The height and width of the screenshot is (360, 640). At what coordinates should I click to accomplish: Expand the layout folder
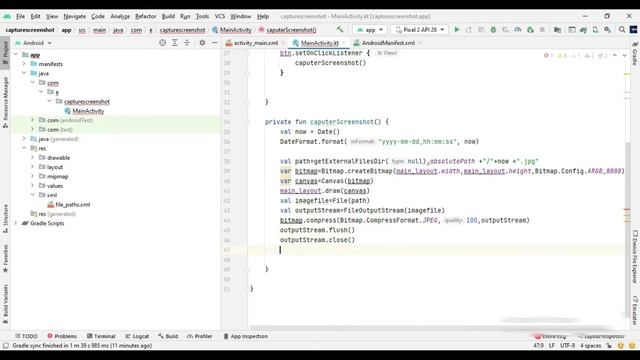[x=33, y=167]
